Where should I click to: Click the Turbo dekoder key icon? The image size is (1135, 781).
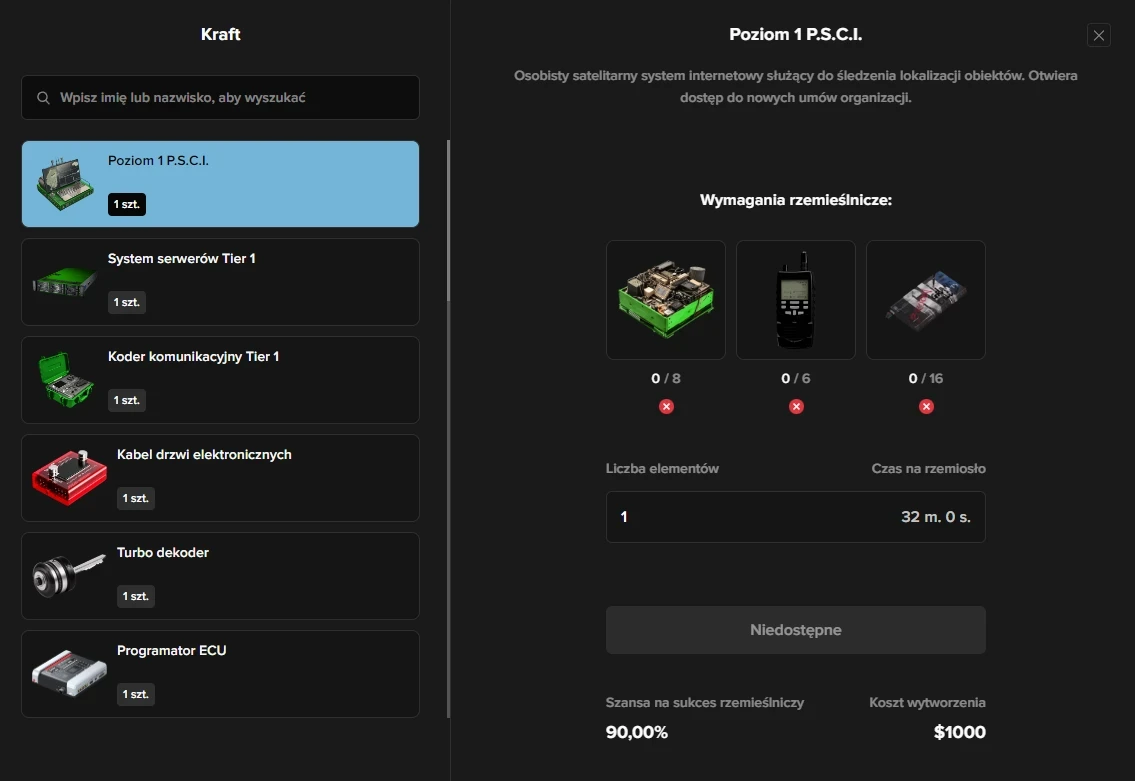click(68, 576)
